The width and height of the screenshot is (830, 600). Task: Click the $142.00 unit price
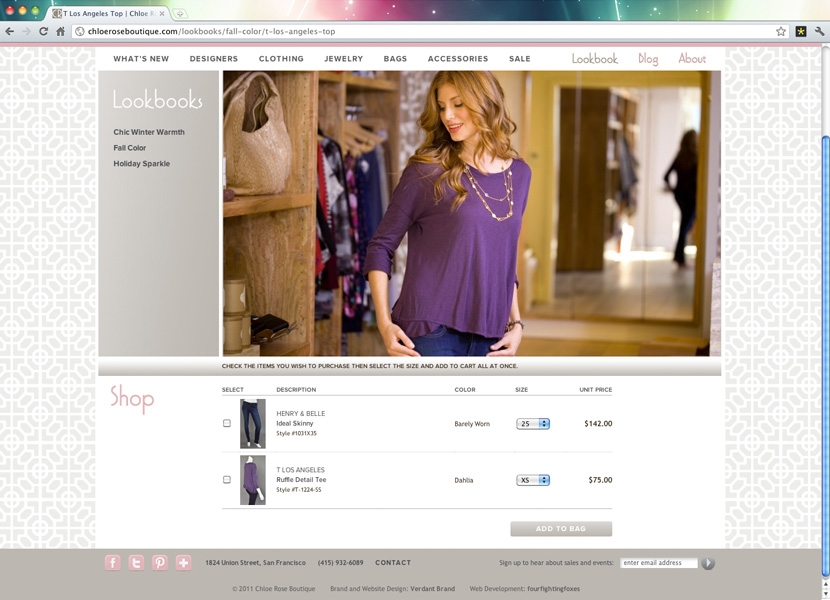pyautogui.click(x=598, y=423)
